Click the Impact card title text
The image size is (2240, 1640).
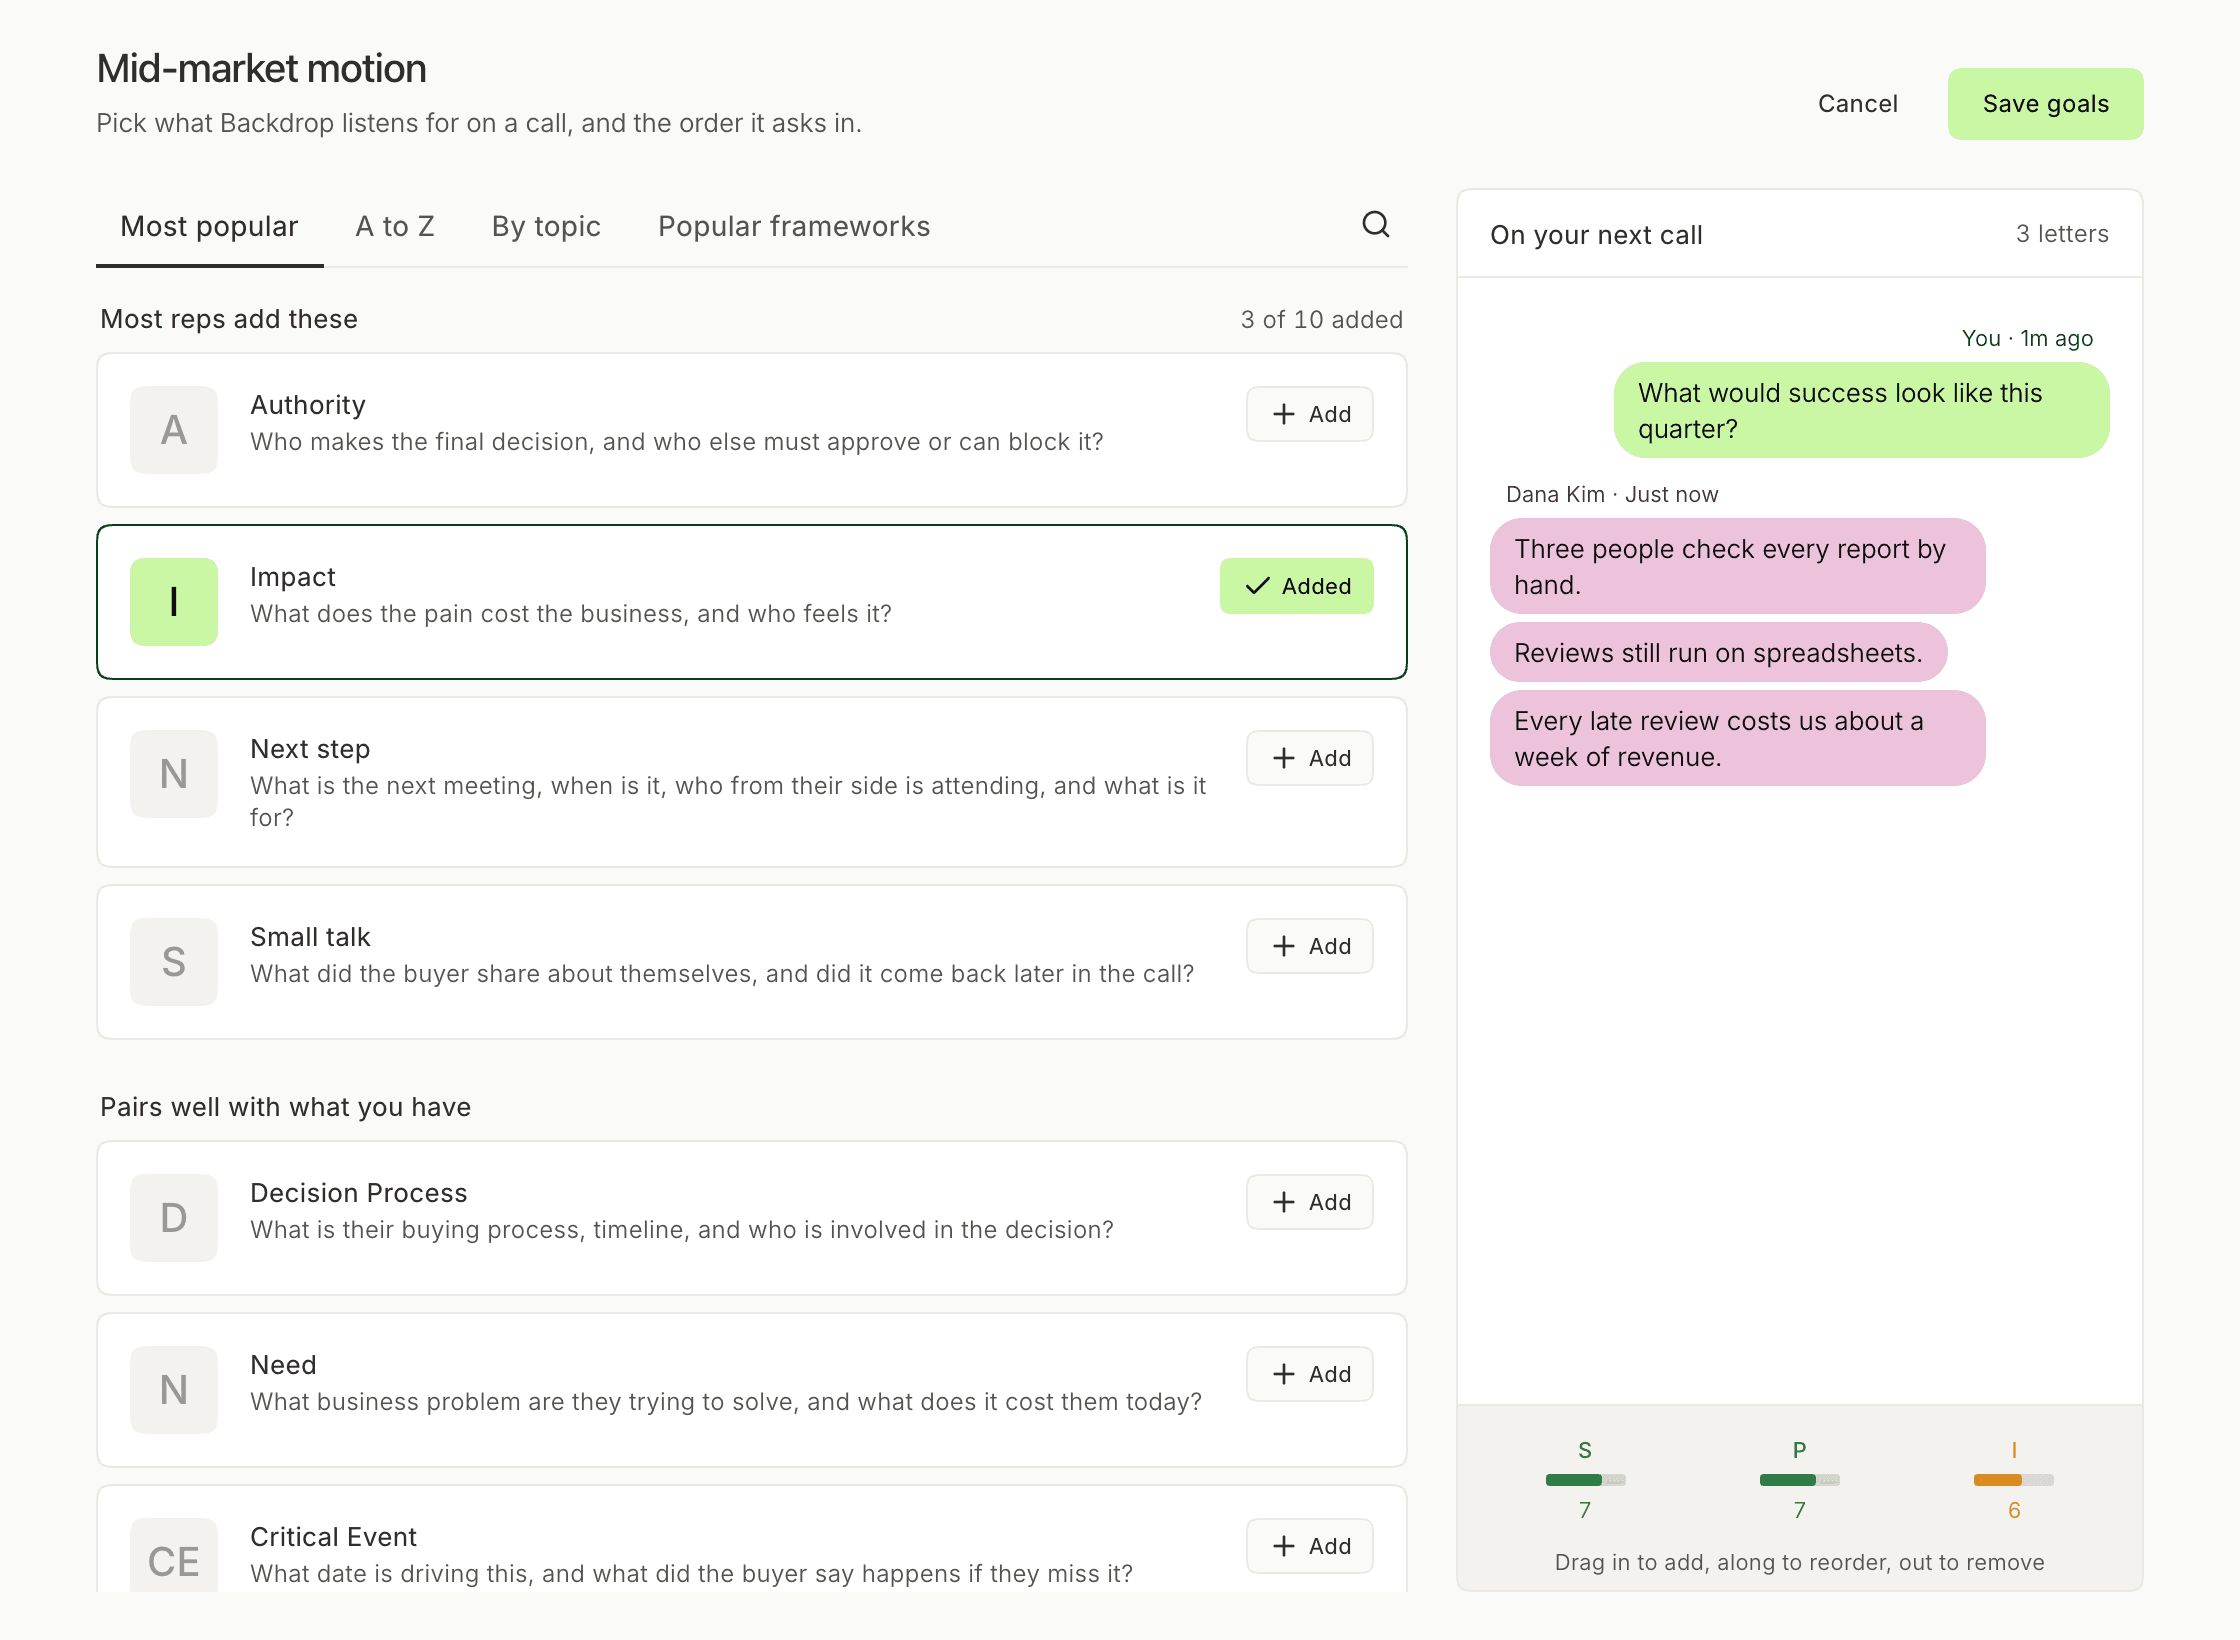[x=292, y=577]
